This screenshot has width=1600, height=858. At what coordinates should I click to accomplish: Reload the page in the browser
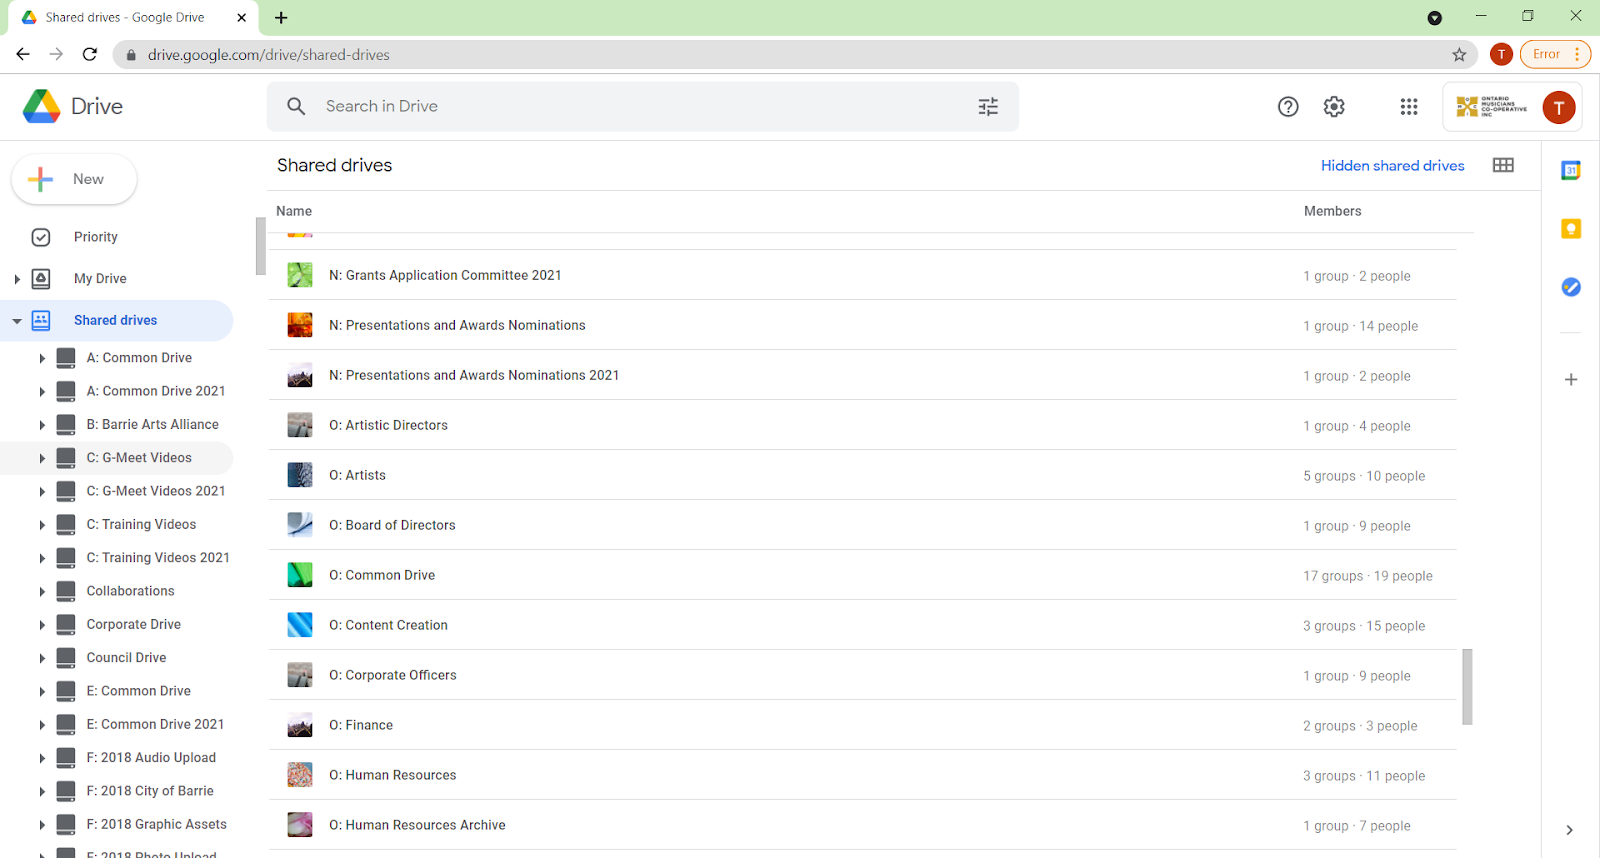pos(90,55)
